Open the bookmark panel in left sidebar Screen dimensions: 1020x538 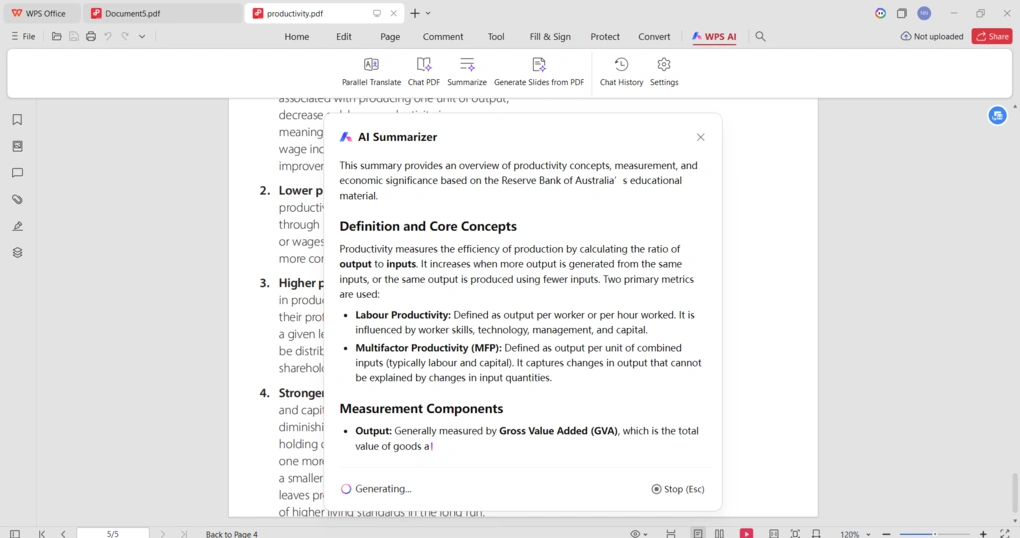pos(18,120)
